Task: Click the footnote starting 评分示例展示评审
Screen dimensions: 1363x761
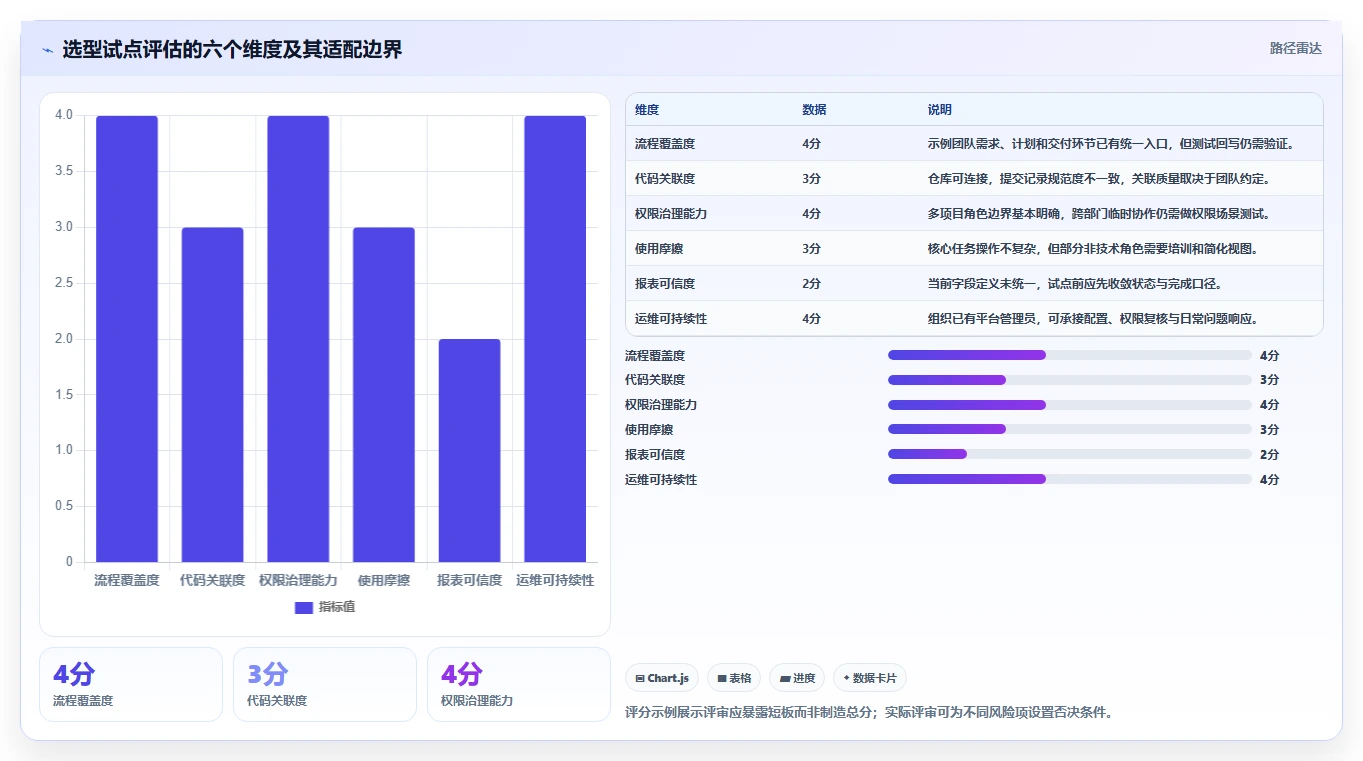Action: tap(869, 713)
